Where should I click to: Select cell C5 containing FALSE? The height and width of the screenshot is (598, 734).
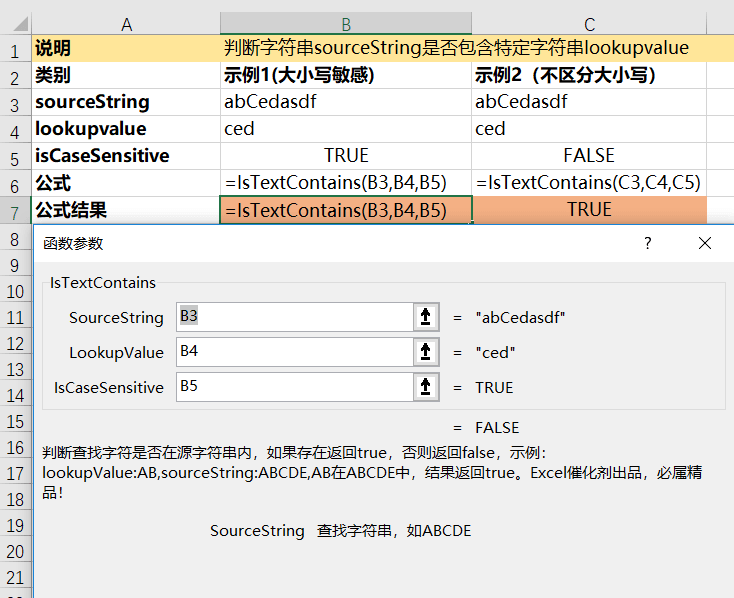(x=589, y=156)
